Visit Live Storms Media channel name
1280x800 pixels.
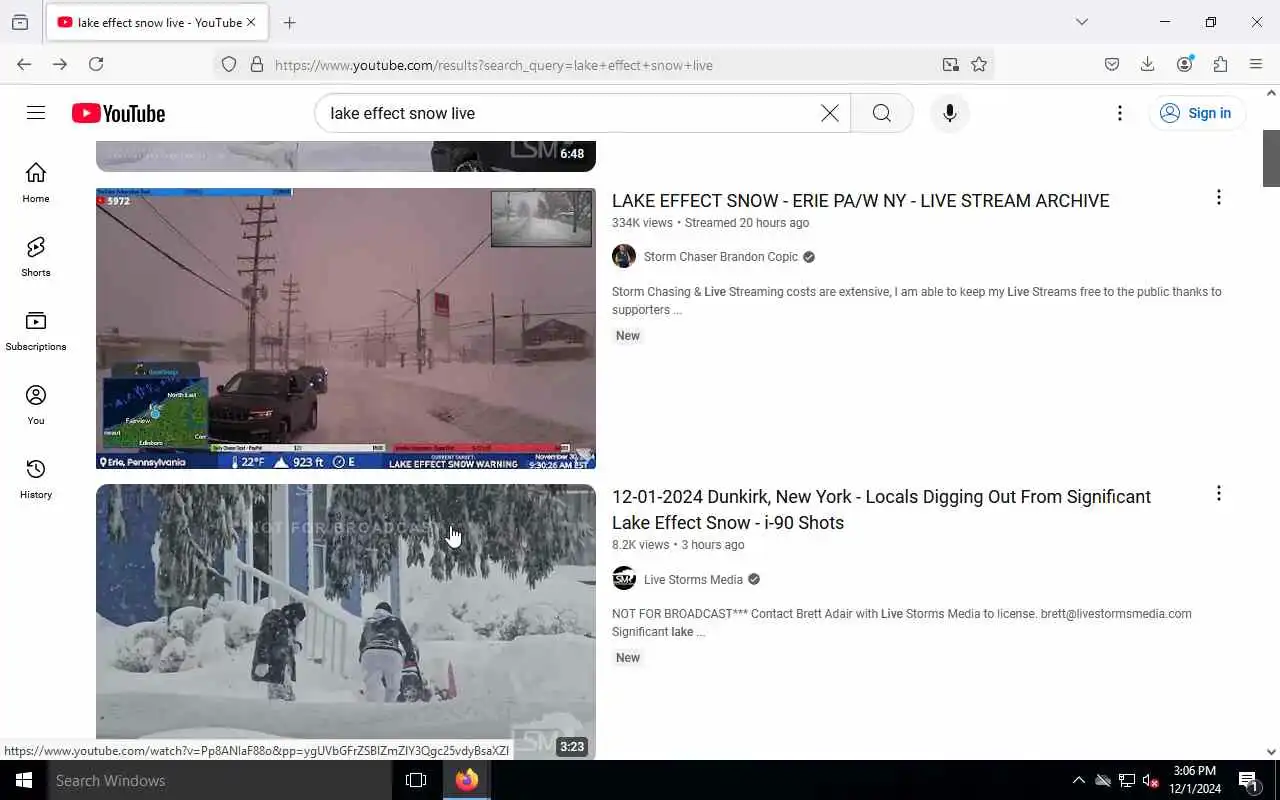click(x=693, y=579)
